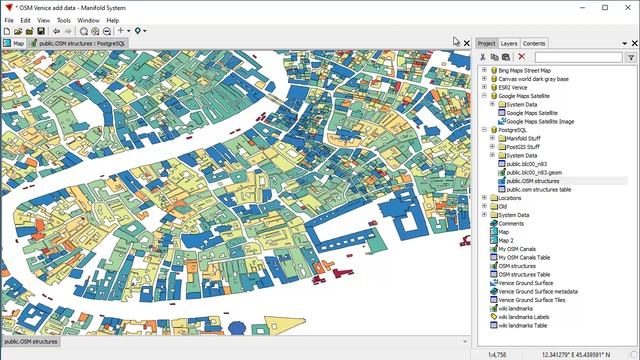Click the location pin icon
640x360 pixels.
(138, 31)
